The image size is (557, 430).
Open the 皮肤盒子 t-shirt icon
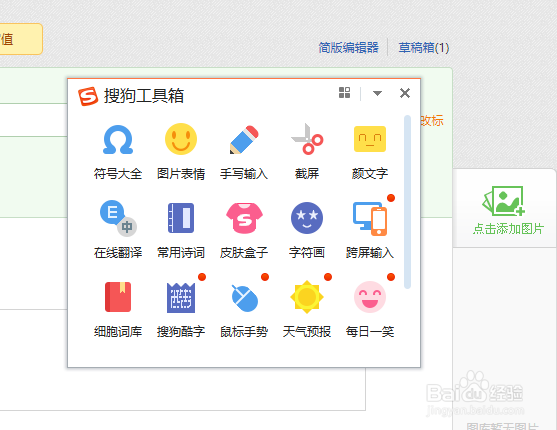click(244, 218)
